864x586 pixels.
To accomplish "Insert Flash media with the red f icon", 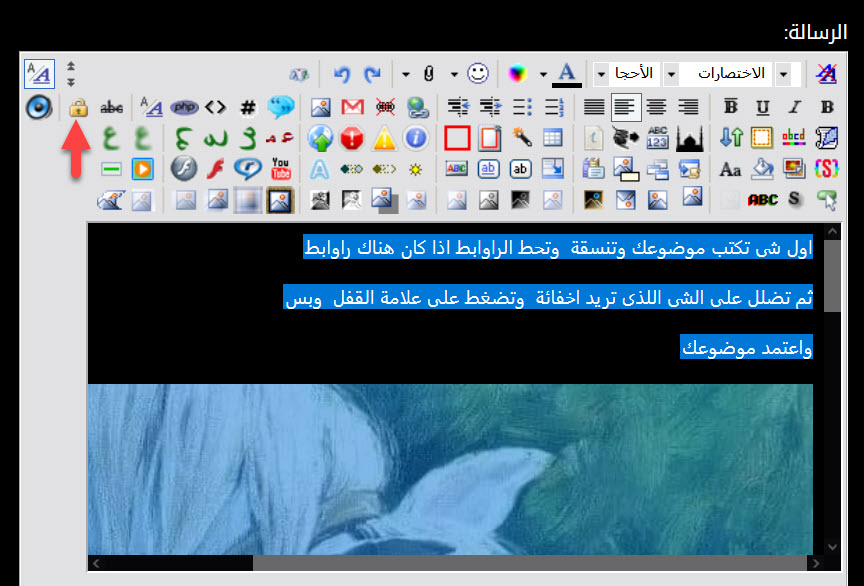I will [x=214, y=168].
